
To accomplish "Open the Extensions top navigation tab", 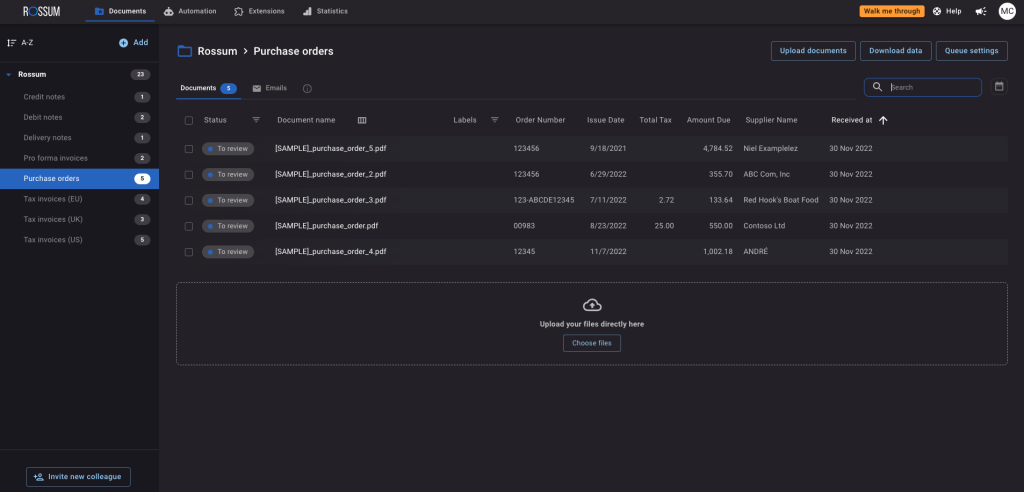I will pyautogui.click(x=259, y=11).
